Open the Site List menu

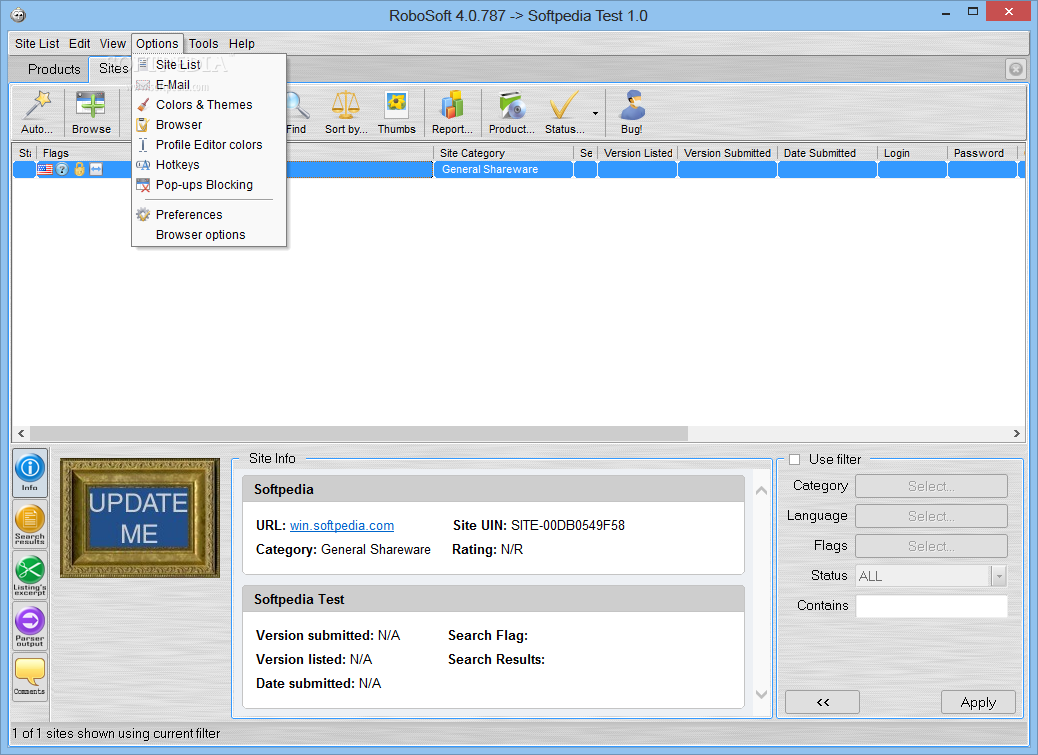(x=37, y=44)
